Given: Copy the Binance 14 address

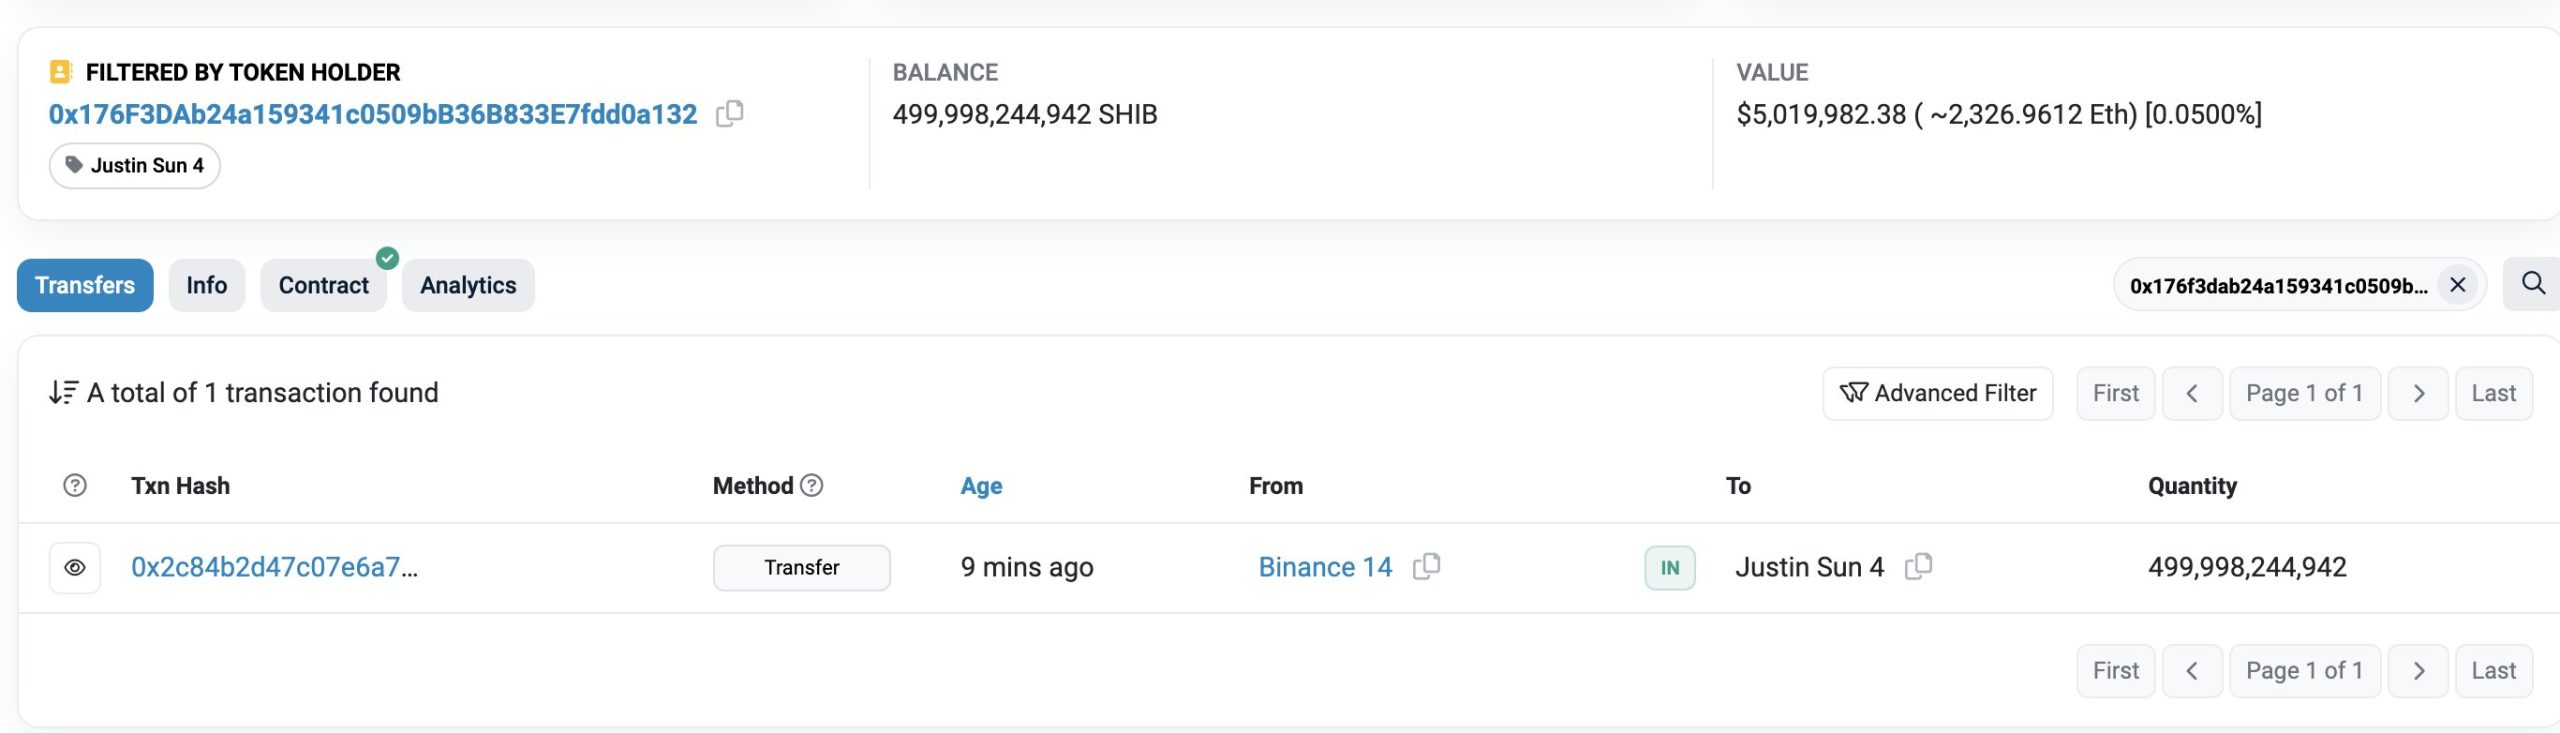Looking at the screenshot, I should coord(1426,567).
